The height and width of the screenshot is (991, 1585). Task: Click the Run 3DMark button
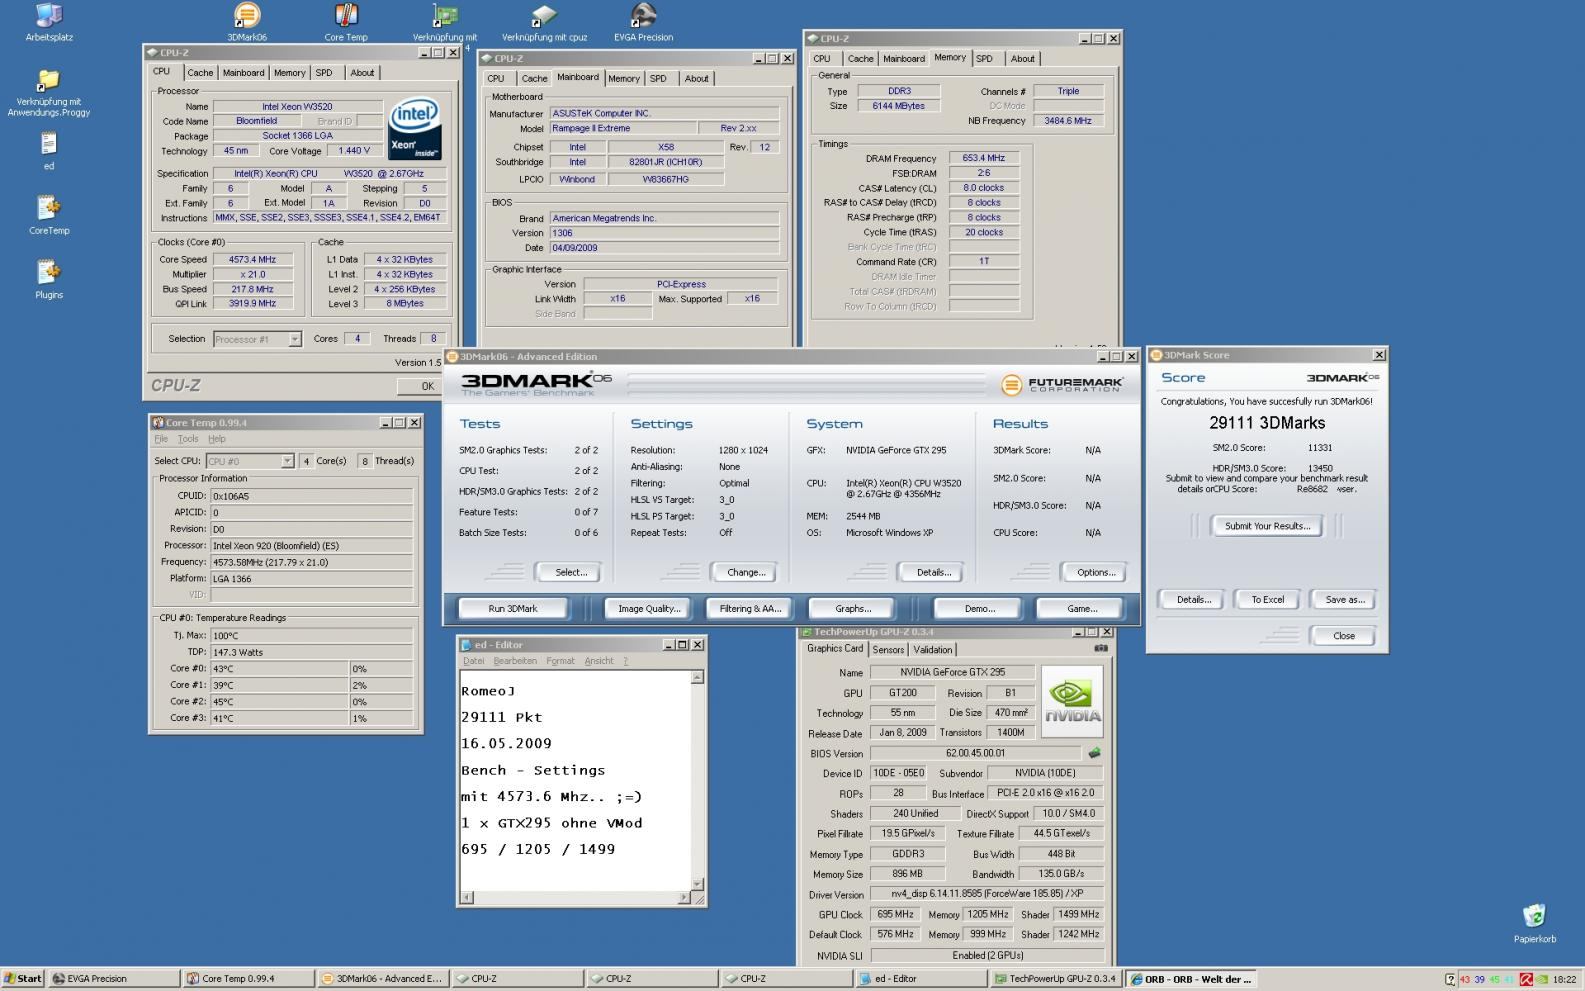[x=513, y=608]
